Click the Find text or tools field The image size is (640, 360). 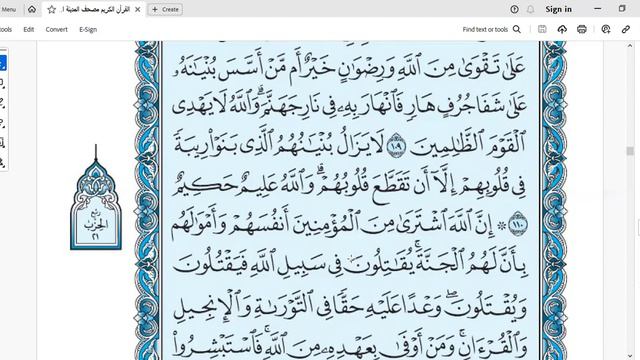(x=485, y=29)
